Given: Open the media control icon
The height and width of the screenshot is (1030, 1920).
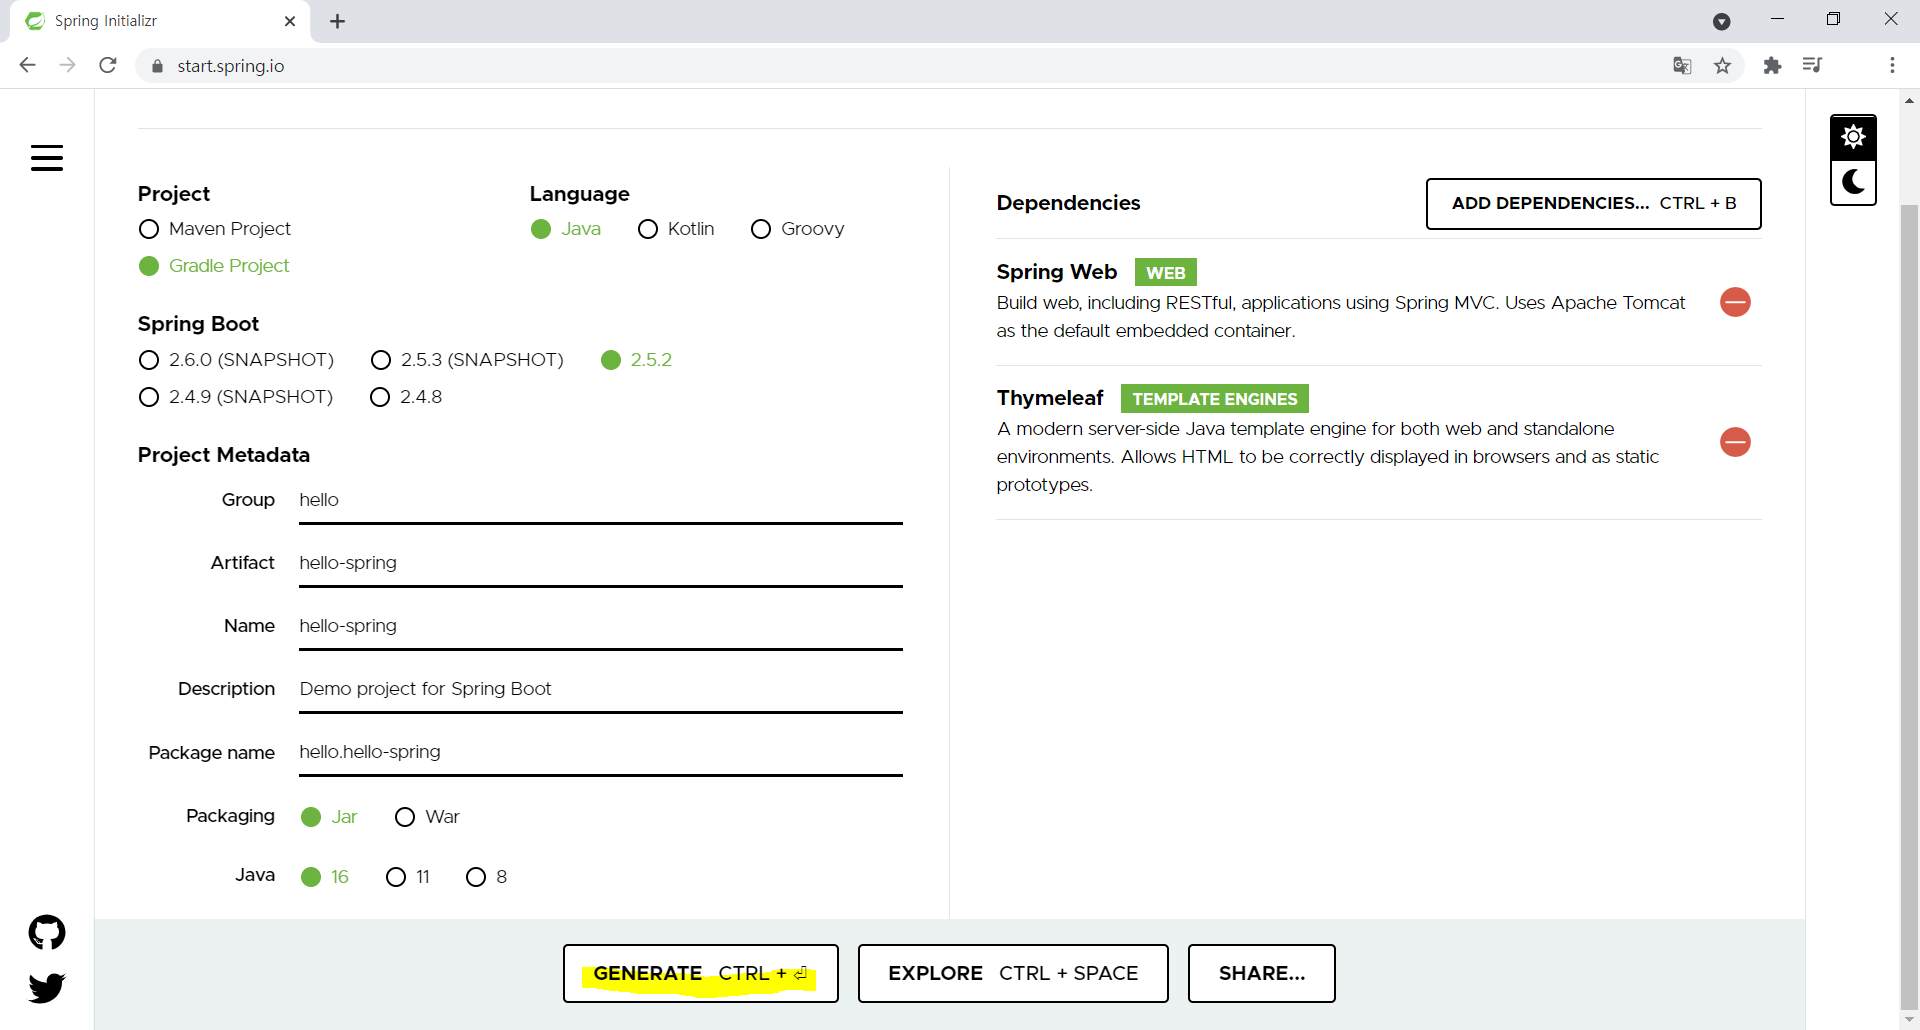Looking at the screenshot, I should click(x=1812, y=65).
